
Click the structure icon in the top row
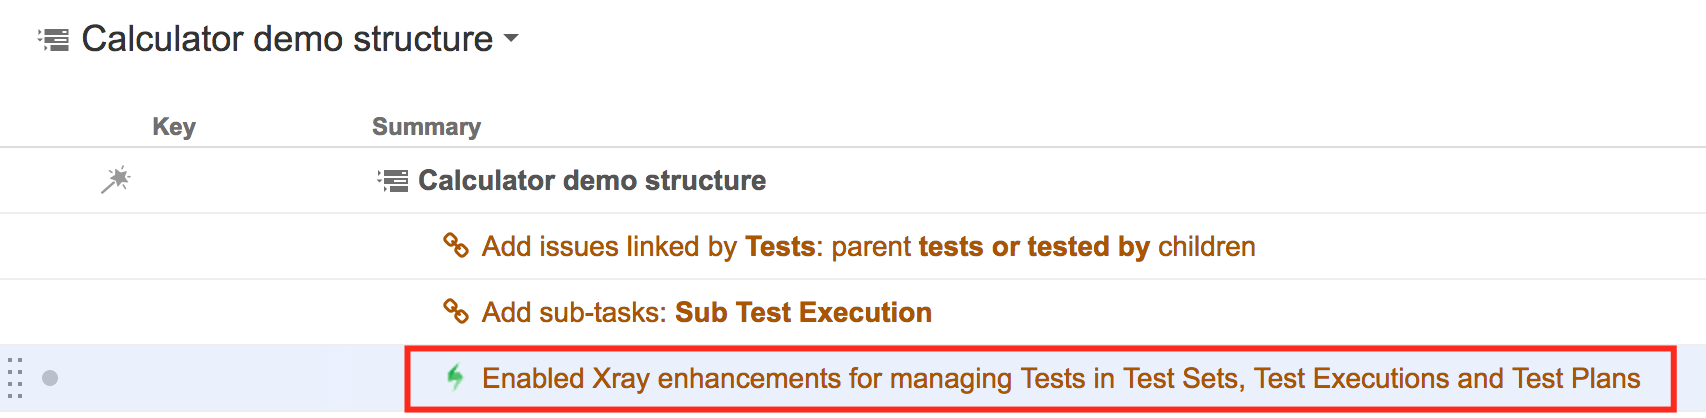tap(393, 181)
